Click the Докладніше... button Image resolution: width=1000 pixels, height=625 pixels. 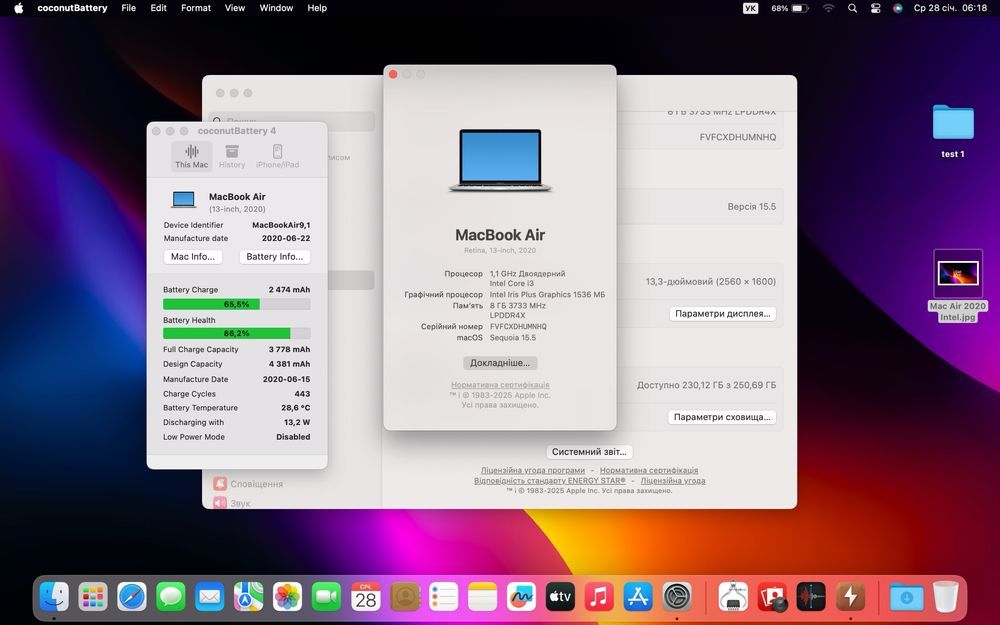(500, 363)
